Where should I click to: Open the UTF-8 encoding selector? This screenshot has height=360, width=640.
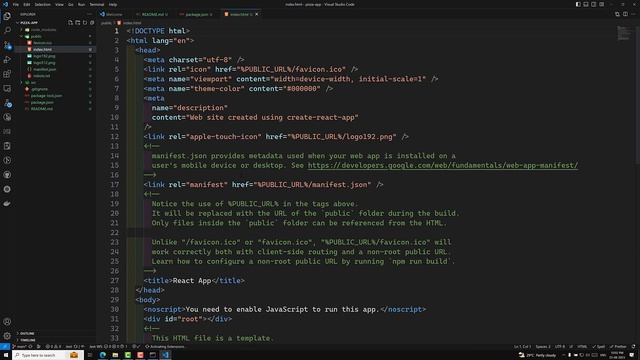coord(560,347)
